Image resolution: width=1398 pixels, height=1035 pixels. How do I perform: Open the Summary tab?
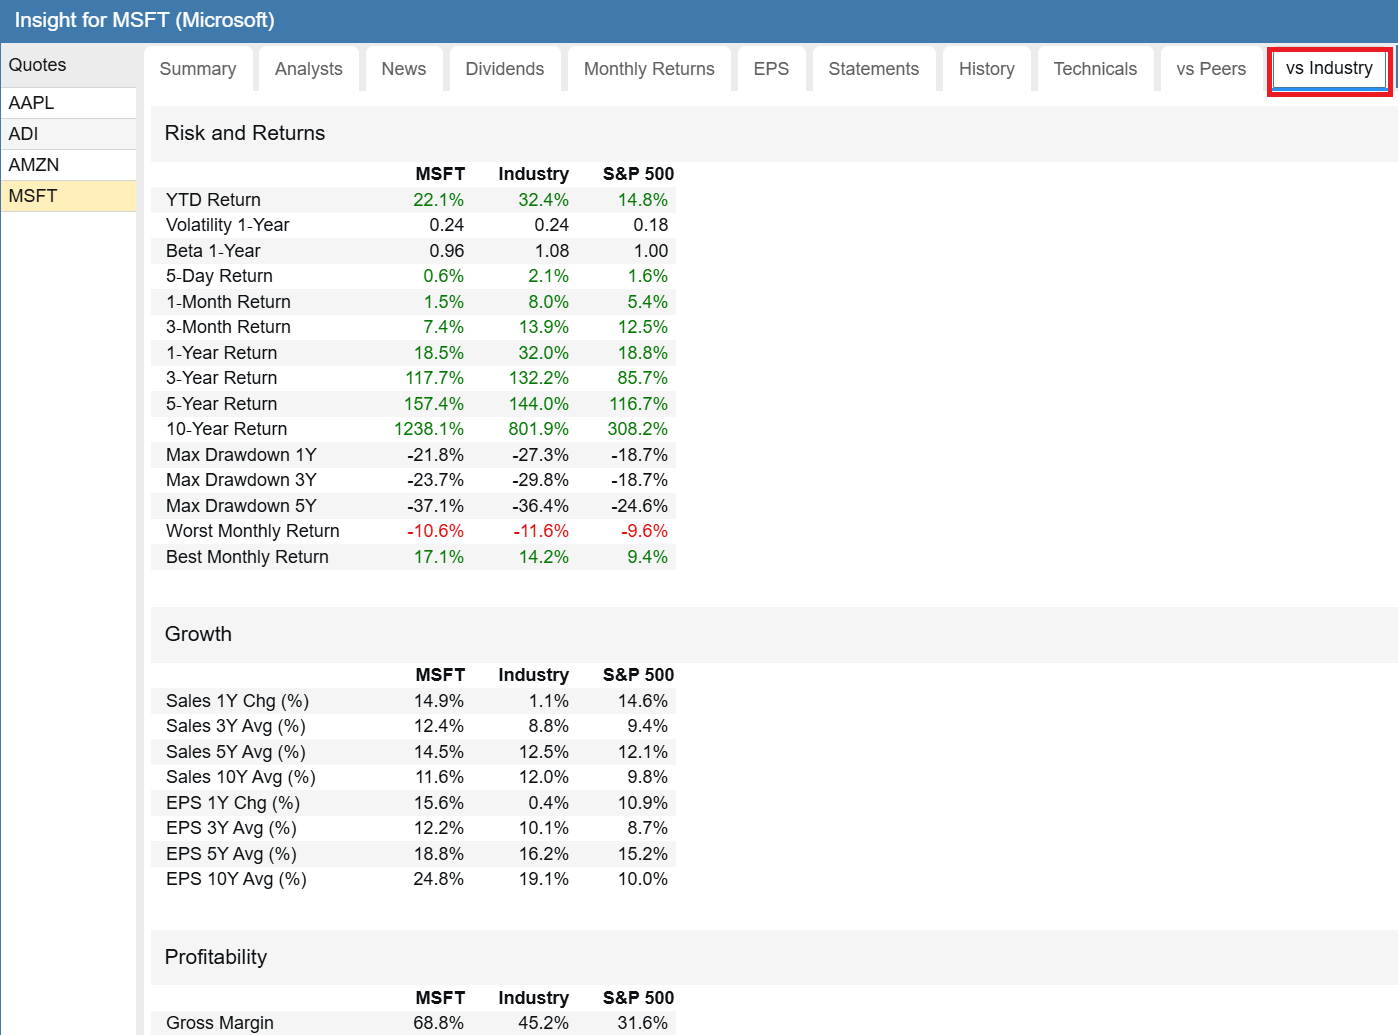click(x=198, y=69)
